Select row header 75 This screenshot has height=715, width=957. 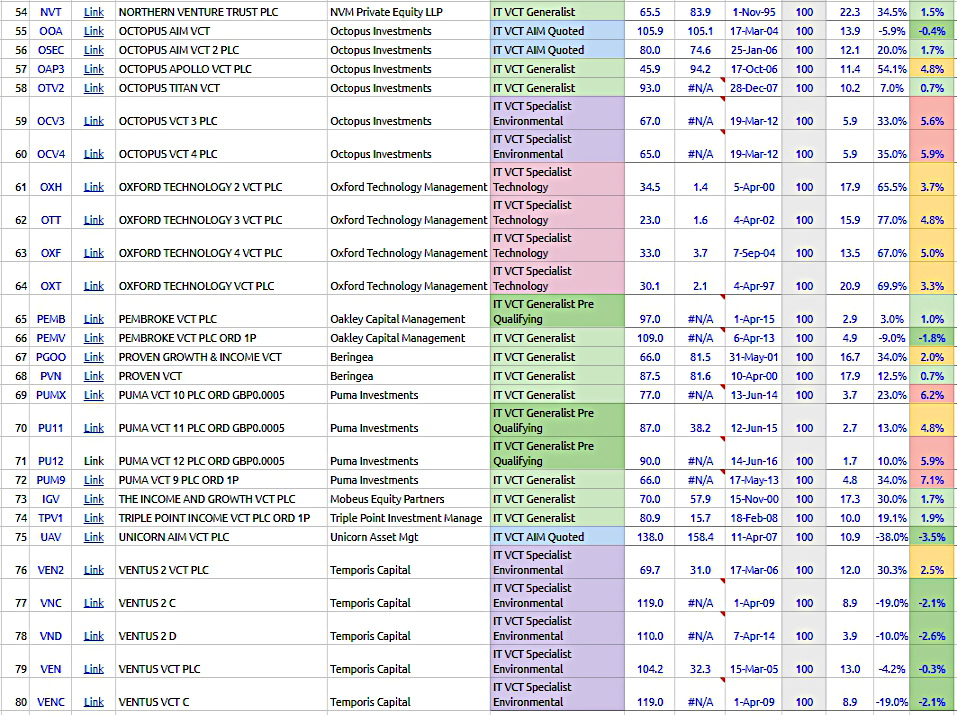pyautogui.click(x=15, y=537)
